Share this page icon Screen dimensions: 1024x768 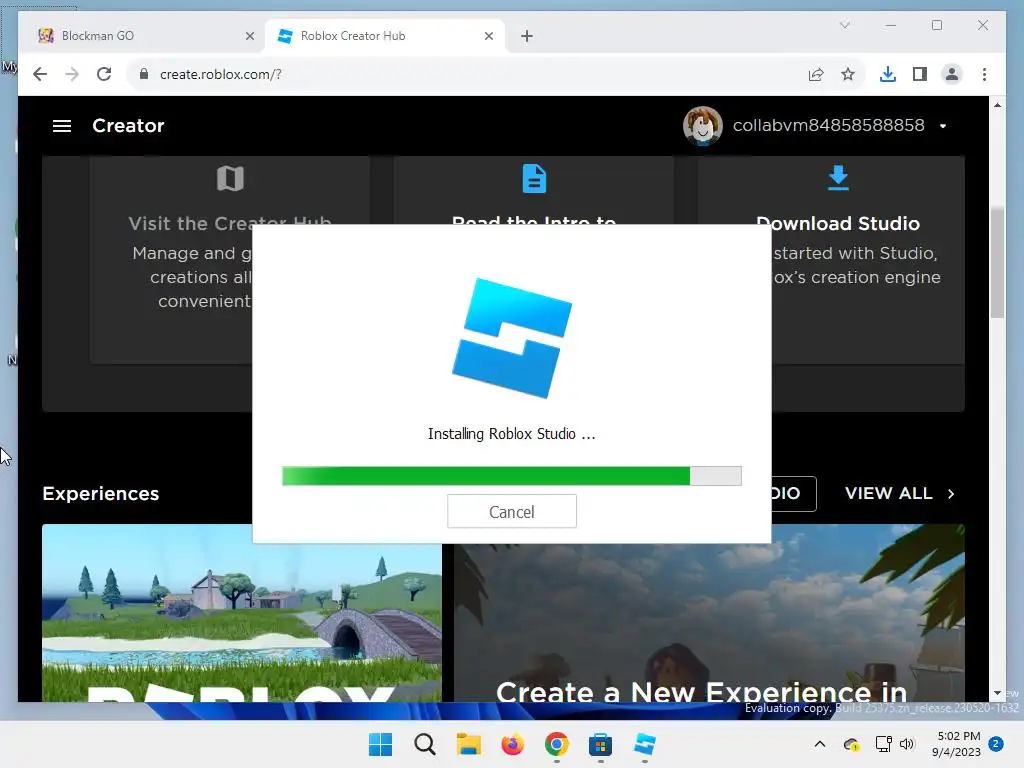pyautogui.click(x=816, y=74)
